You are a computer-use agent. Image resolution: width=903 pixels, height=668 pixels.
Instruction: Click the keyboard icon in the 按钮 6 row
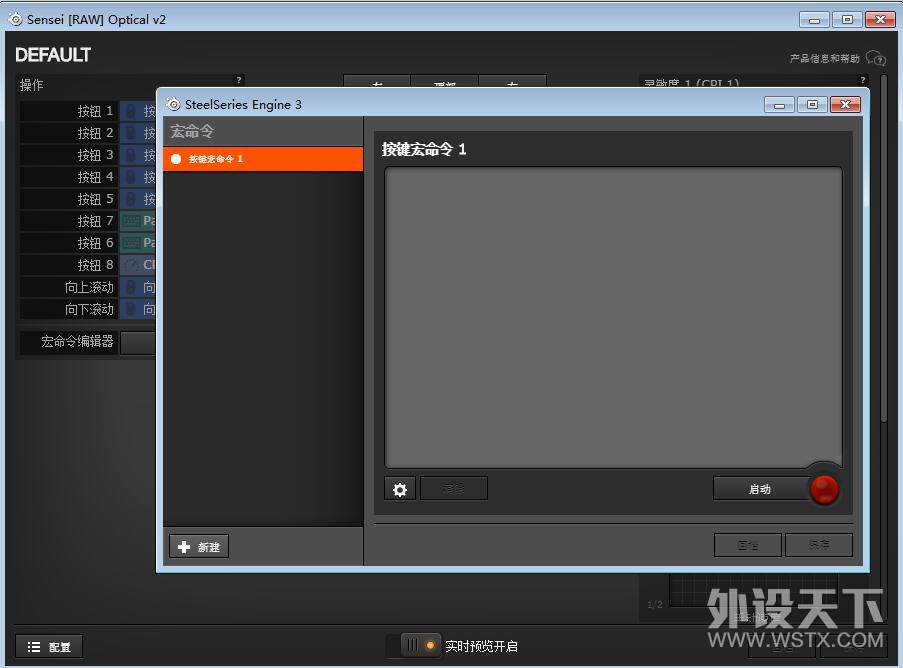coord(131,243)
